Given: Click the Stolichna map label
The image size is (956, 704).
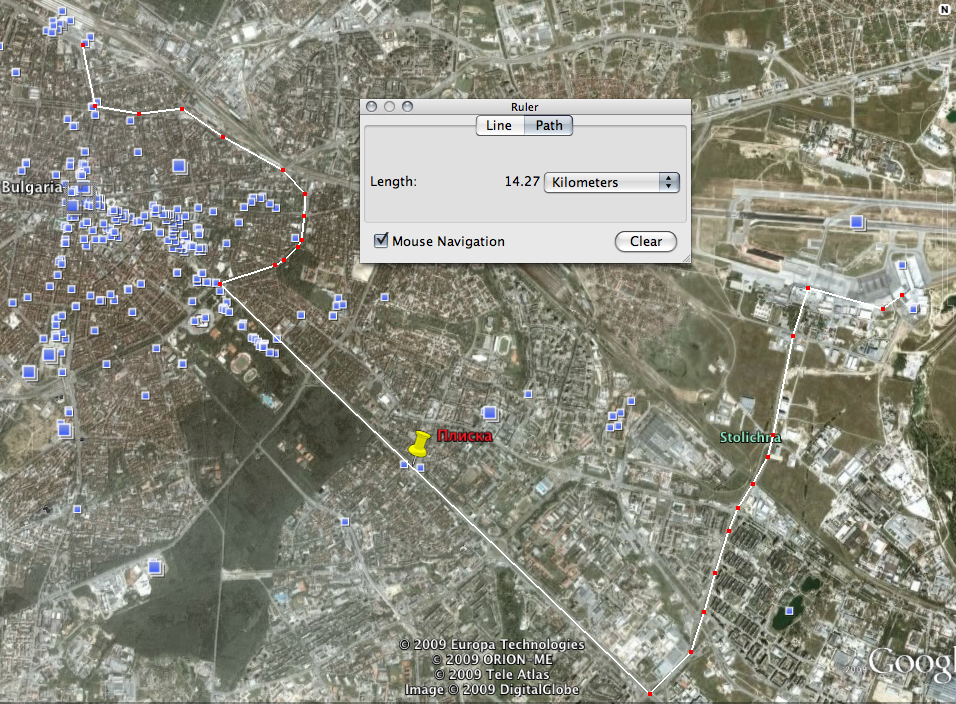Looking at the screenshot, I should coord(750,437).
